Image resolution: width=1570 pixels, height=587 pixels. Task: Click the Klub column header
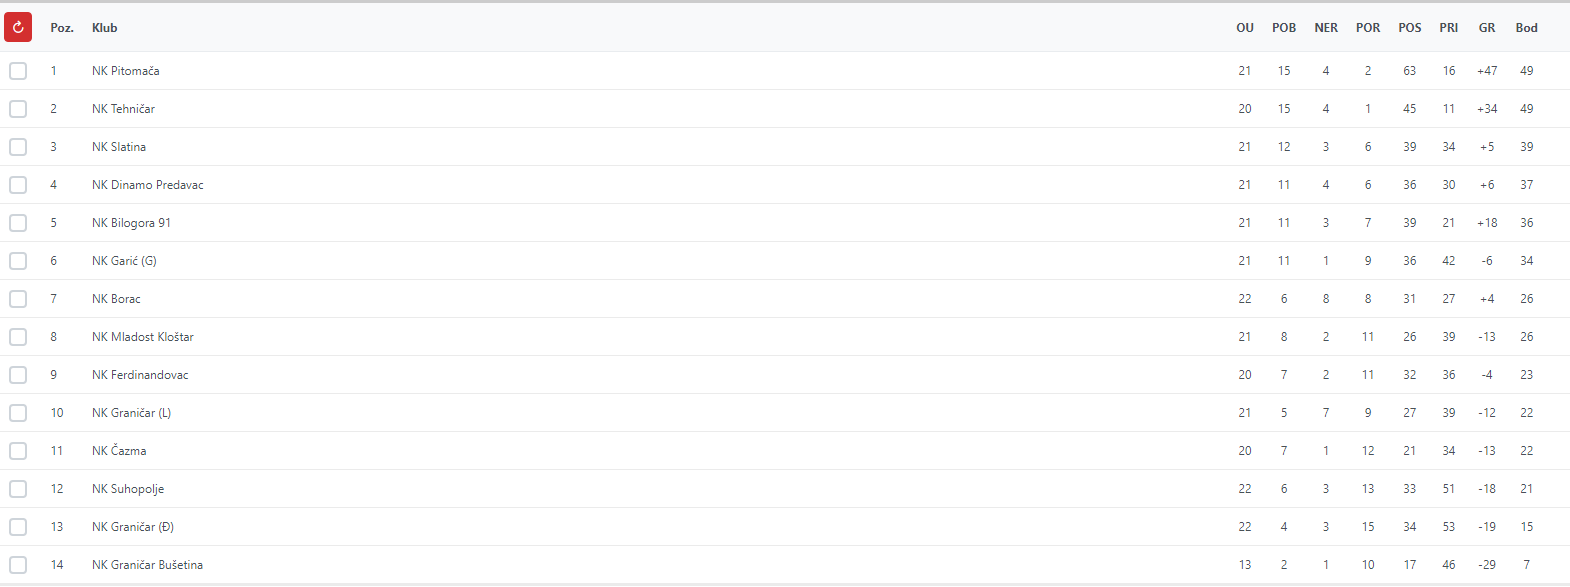click(x=105, y=28)
